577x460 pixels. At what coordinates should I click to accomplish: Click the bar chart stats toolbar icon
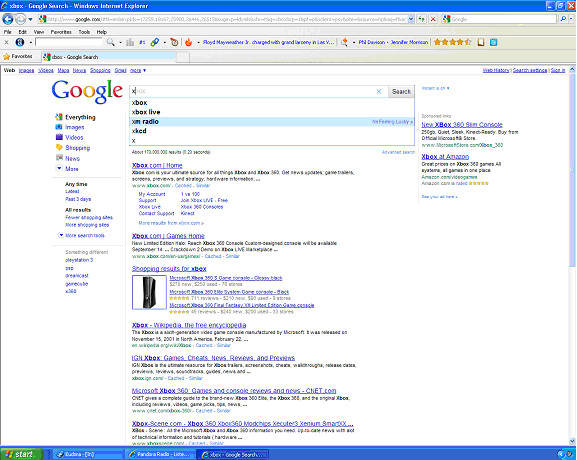tap(130, 42)
